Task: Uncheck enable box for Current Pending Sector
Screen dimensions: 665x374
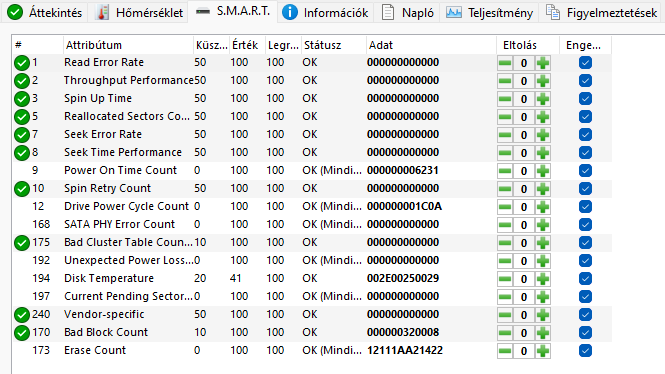Action: [585, 297]
